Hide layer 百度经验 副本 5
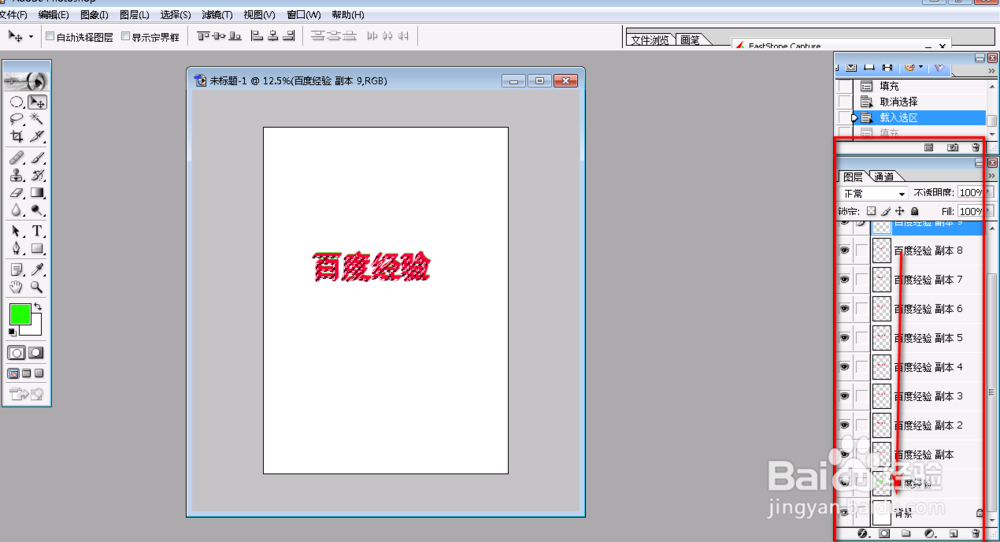Image resolution: width=1000 pixels, height=542 pixels. click(844, 338)
